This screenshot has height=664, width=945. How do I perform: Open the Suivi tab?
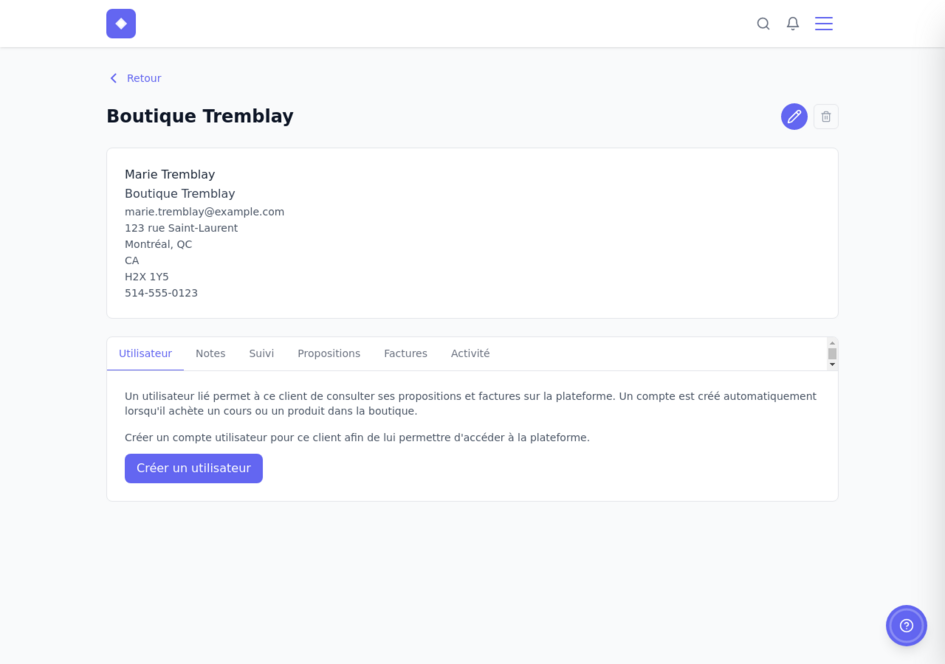pos(262,354)
